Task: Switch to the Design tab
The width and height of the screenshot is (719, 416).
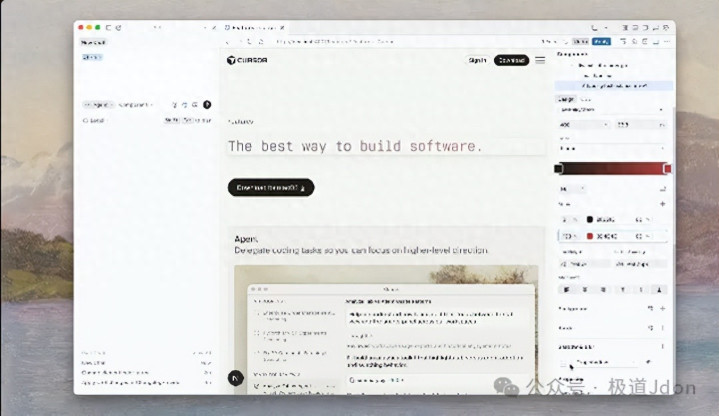Action: 566,99
